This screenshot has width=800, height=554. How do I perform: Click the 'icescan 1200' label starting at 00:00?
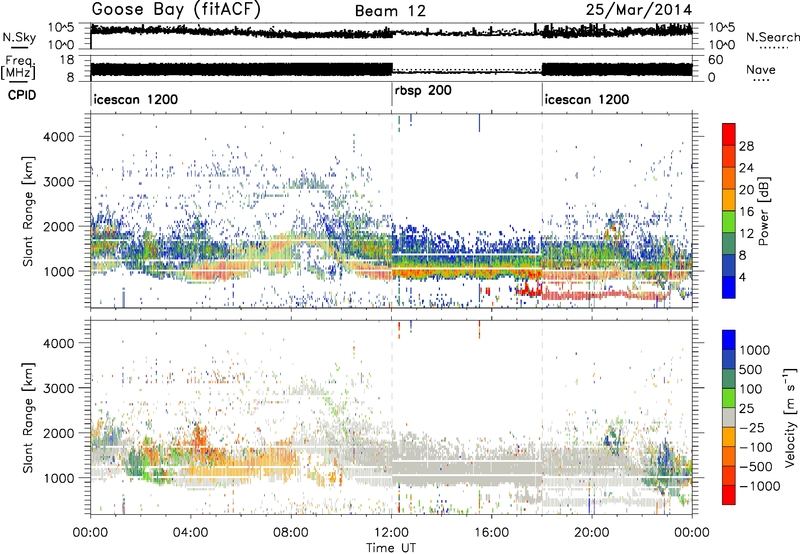(x=136, y=99)
